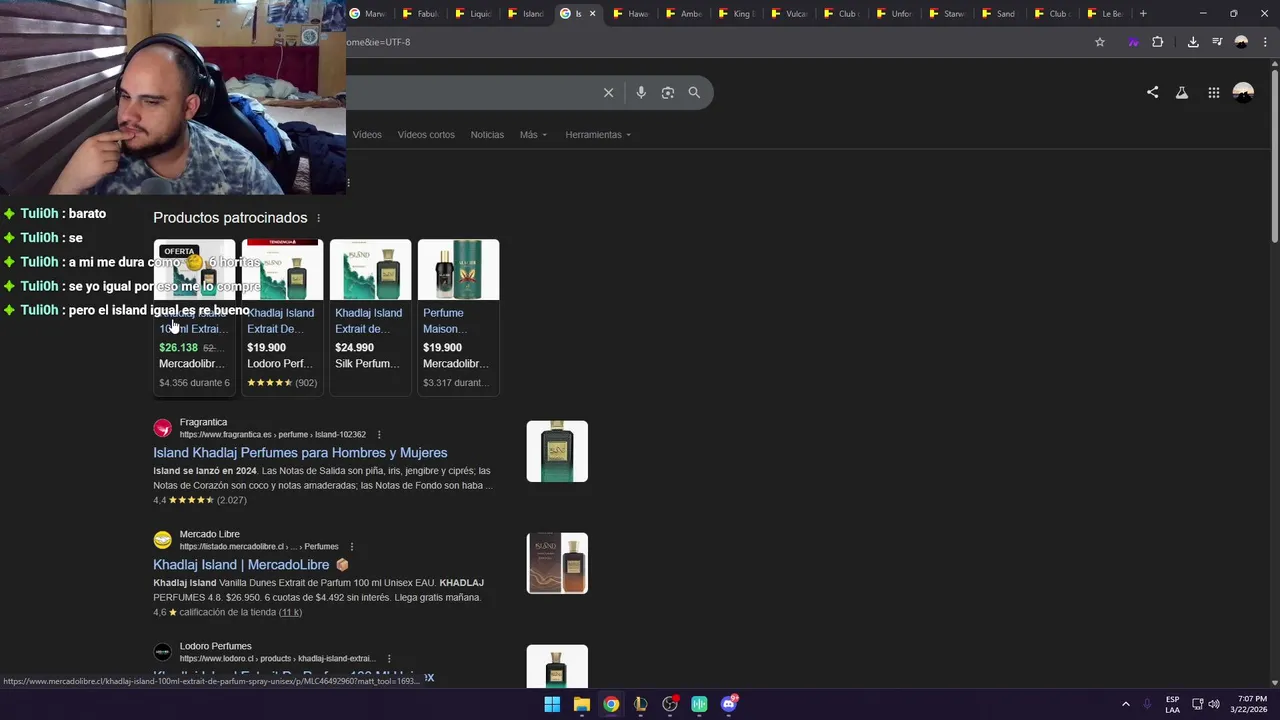Open a new browser tab
The height and width of the screenshot is (720, 1280).
pos(1143,14)
